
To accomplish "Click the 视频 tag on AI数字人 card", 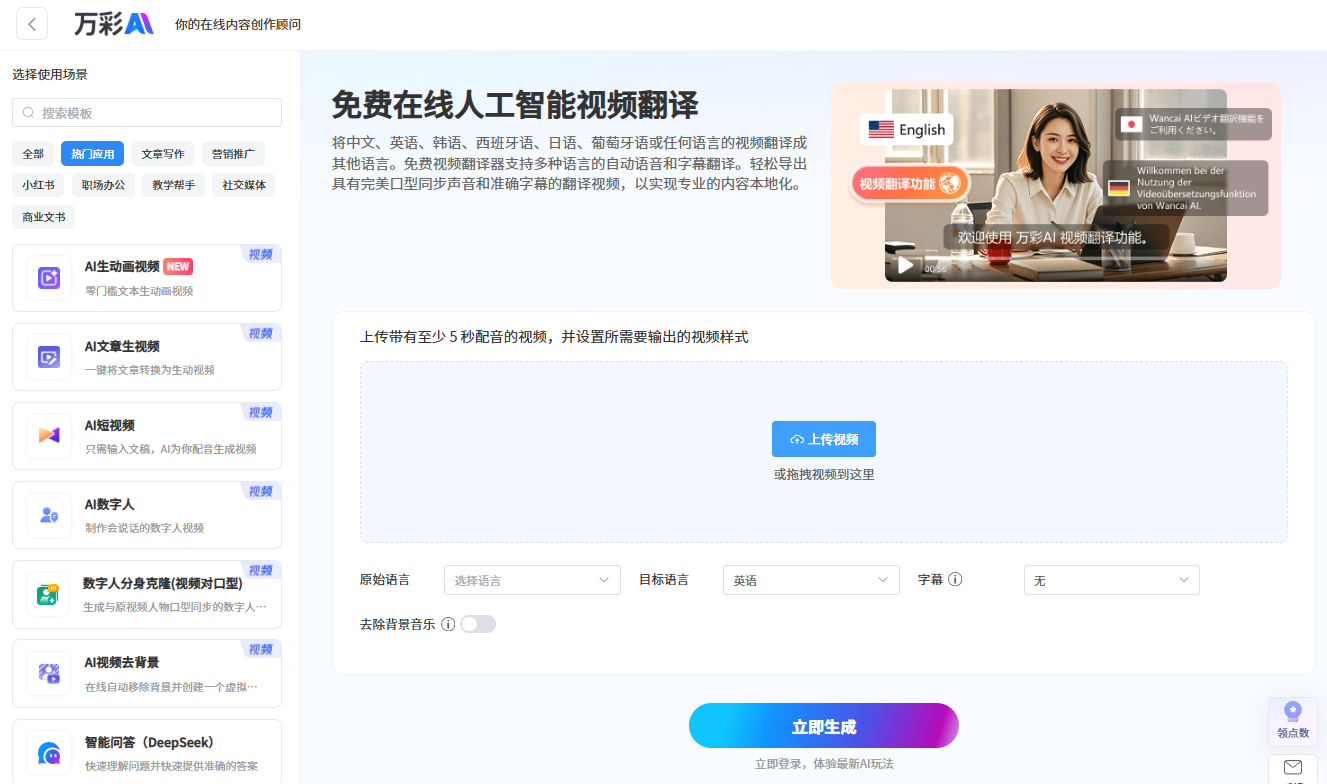I will (261, 491).
